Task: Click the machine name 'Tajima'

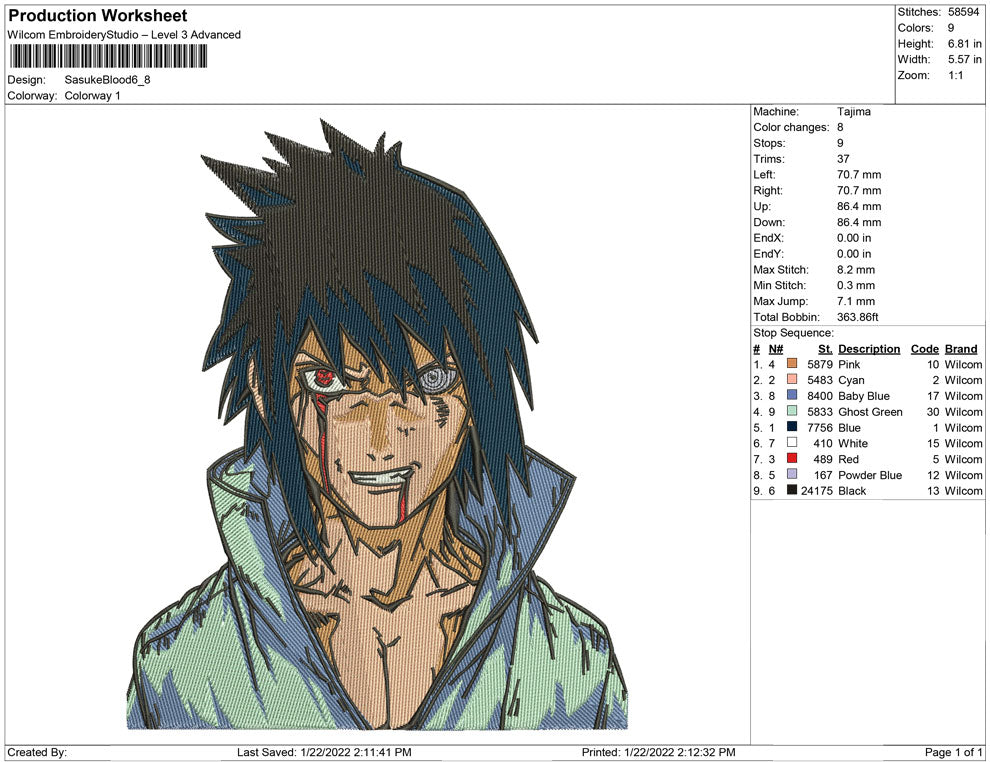Action: click(854, 112)
